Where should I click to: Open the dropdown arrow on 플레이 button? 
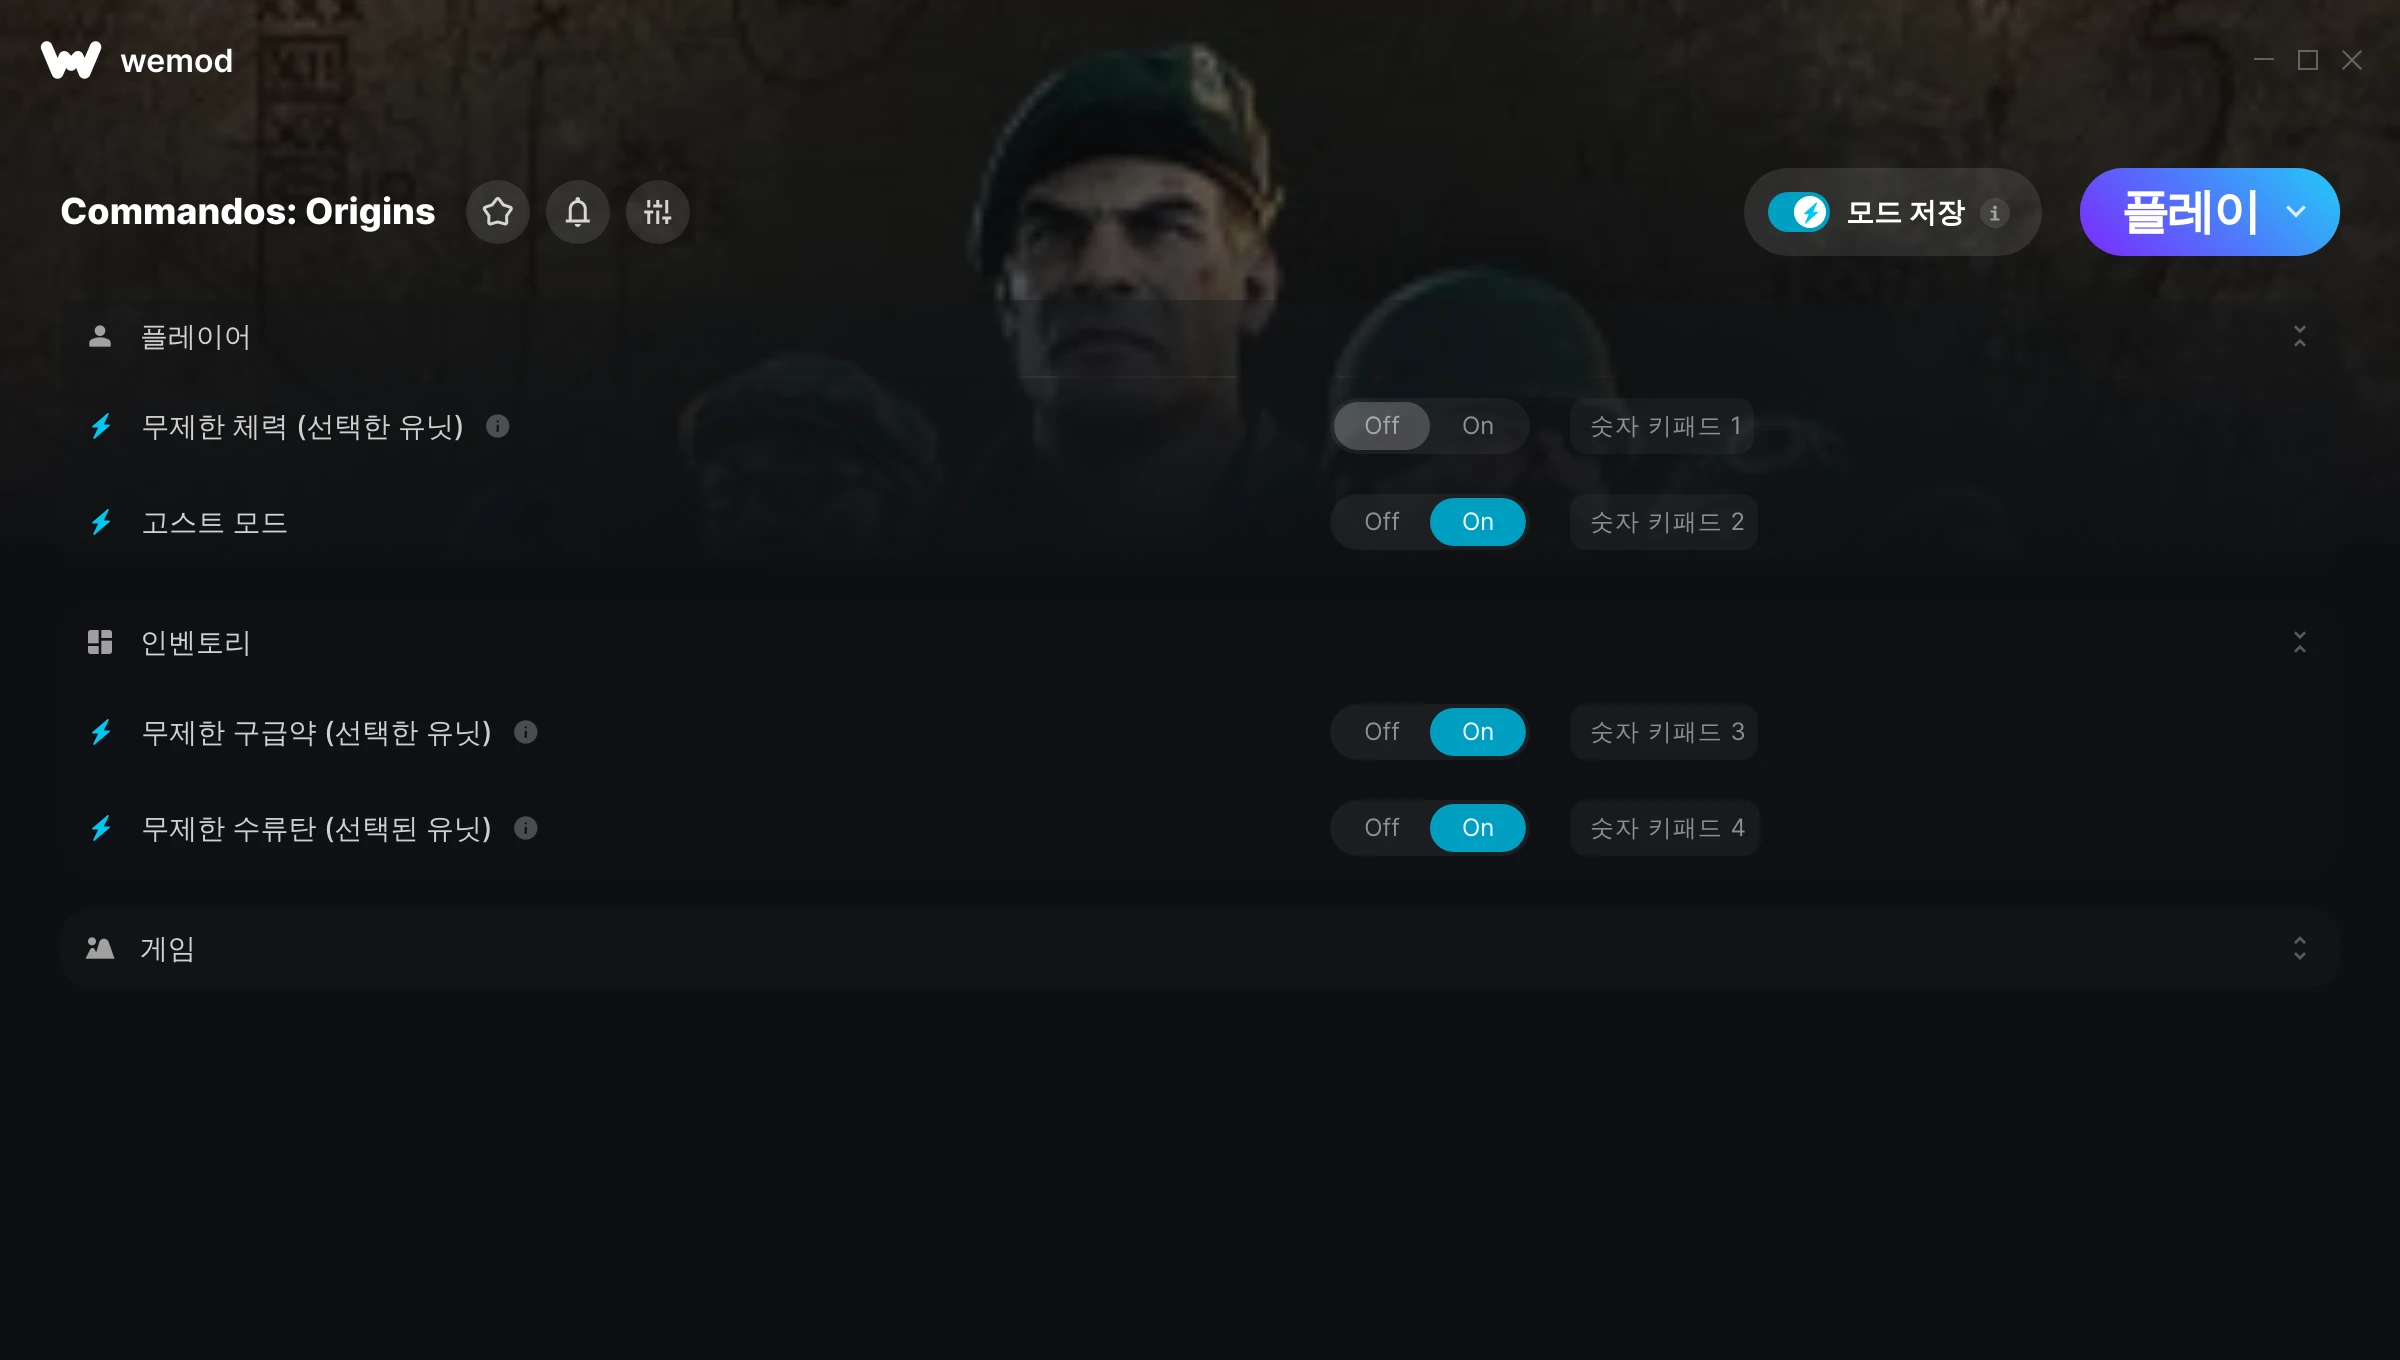[x=2295, y=212]
